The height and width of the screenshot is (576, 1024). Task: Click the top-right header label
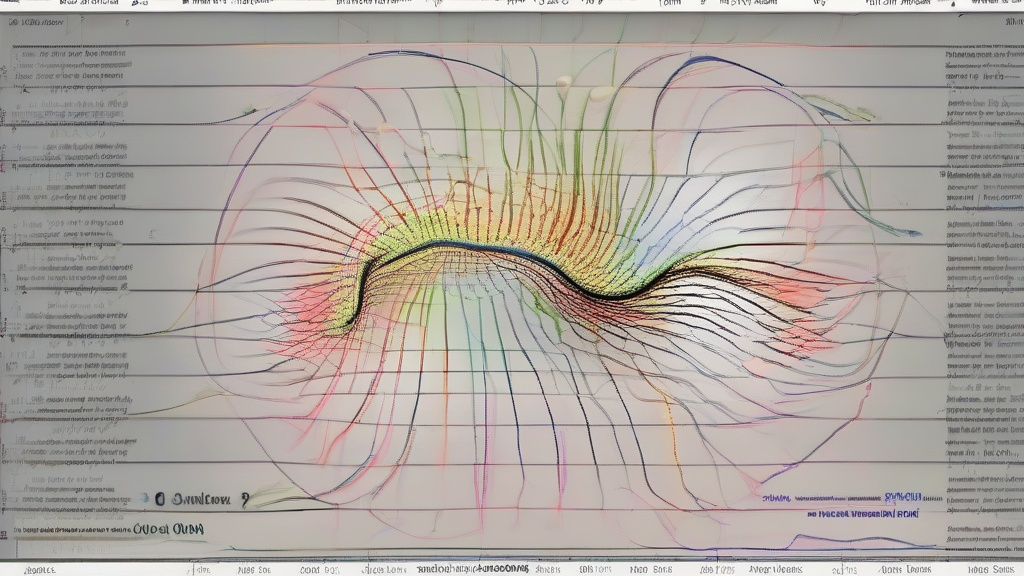click(x=985, y=5)
